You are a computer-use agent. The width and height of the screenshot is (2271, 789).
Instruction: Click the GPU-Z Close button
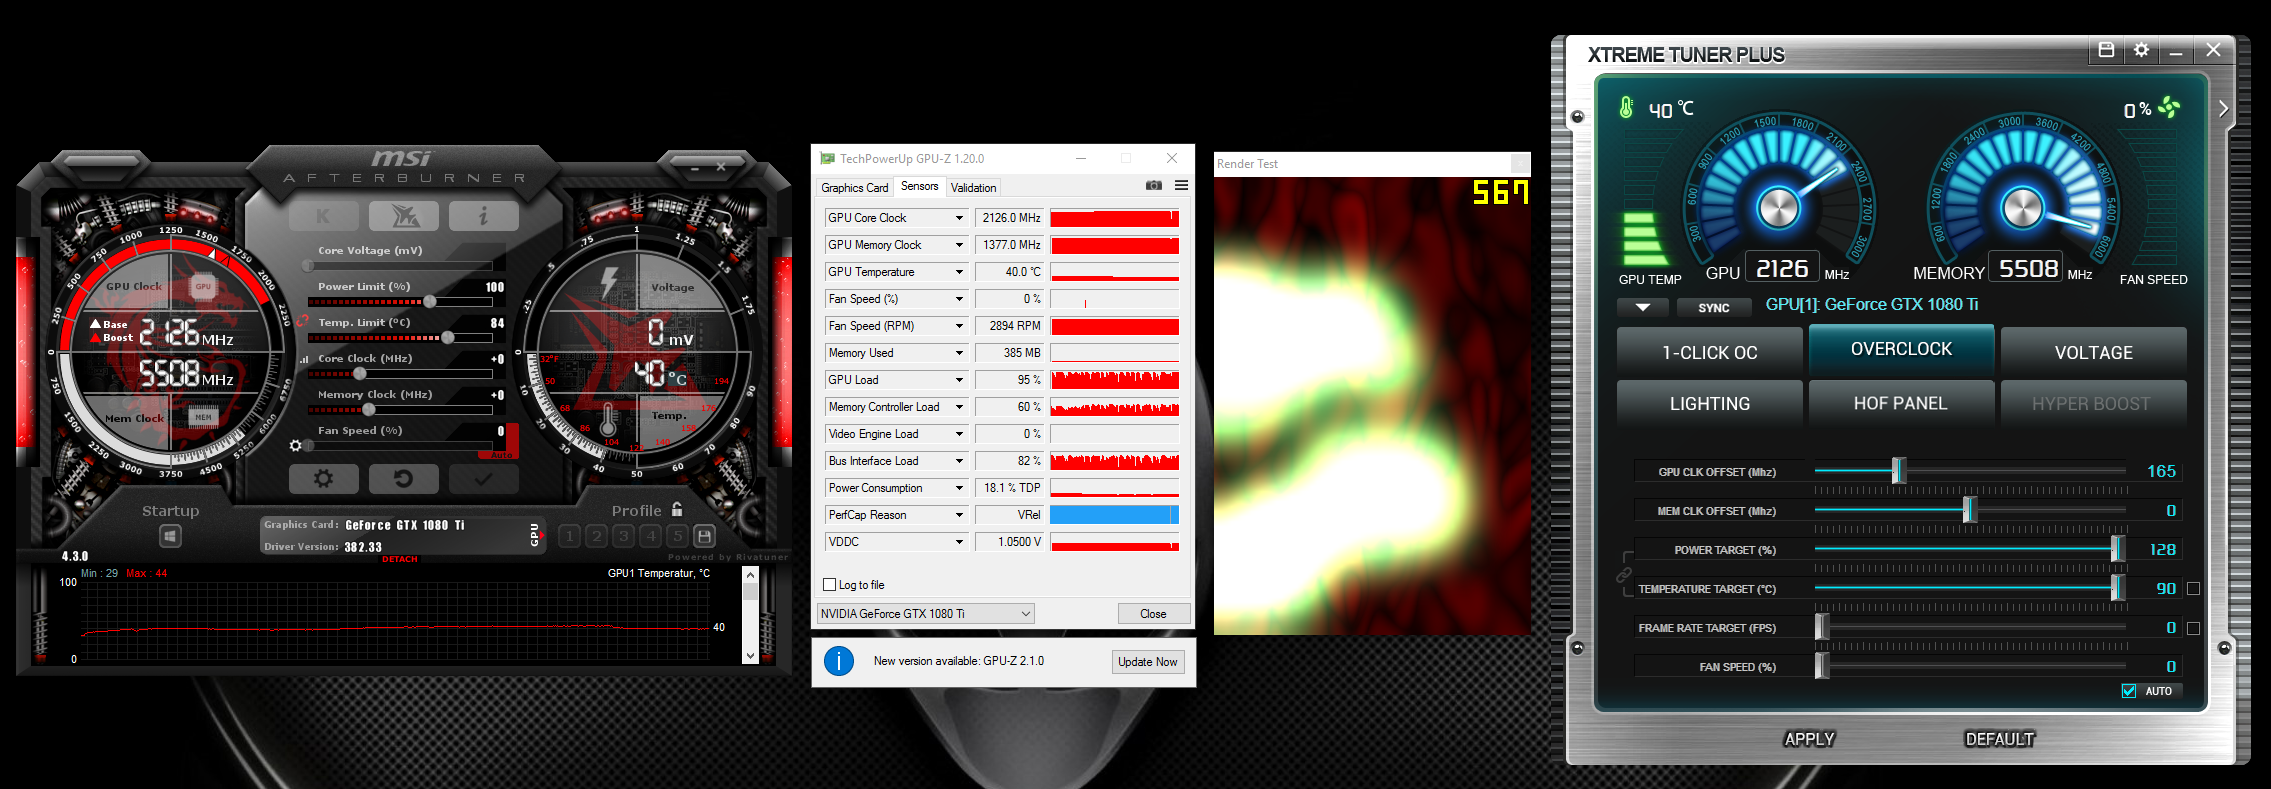click(x=1153, y=614)
